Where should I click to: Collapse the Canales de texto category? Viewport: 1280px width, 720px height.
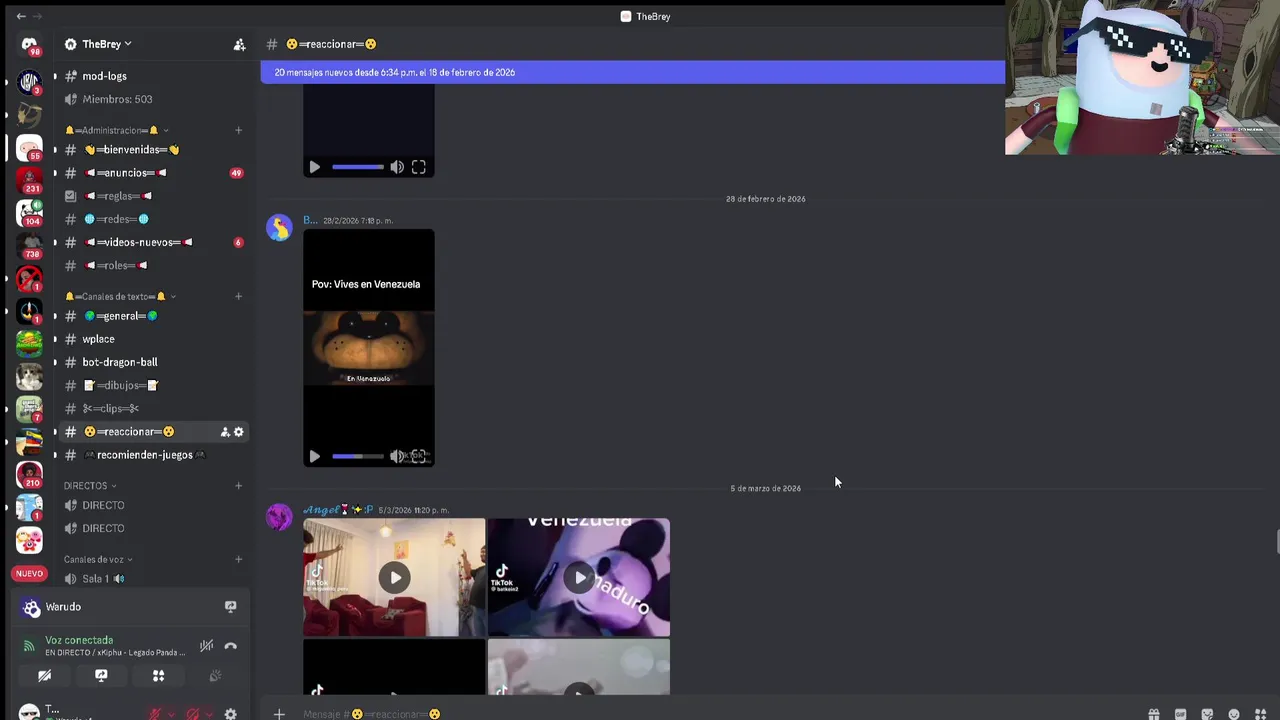[120, 296]
